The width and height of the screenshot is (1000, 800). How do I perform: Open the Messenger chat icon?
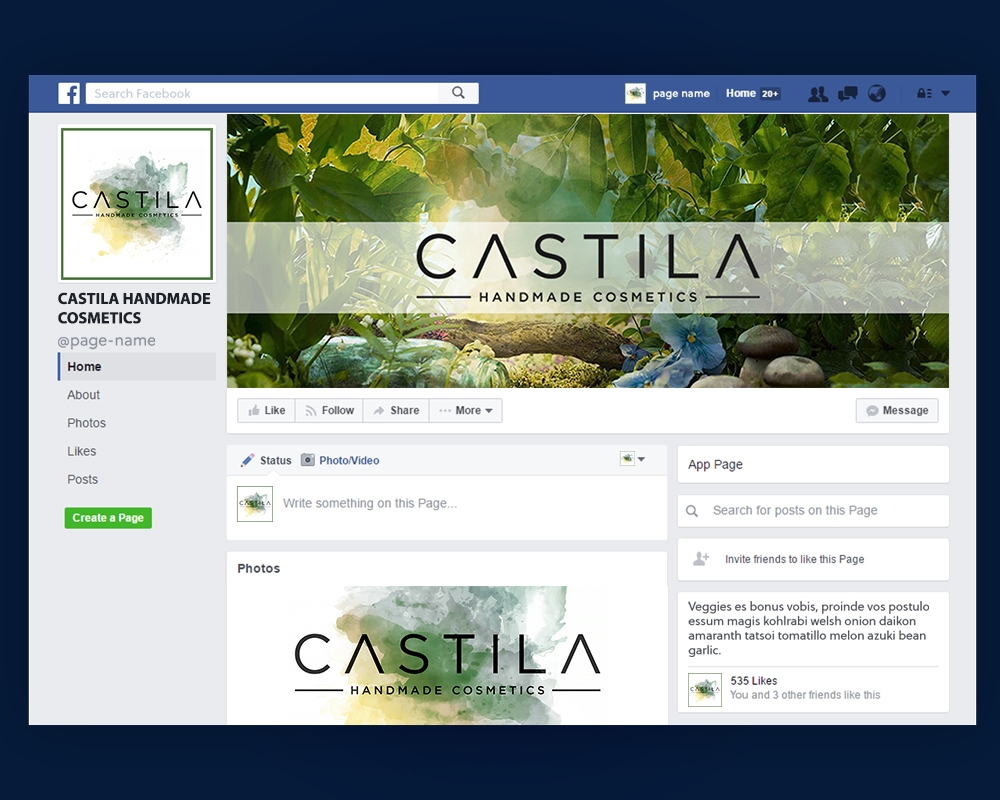pos(848,93)
